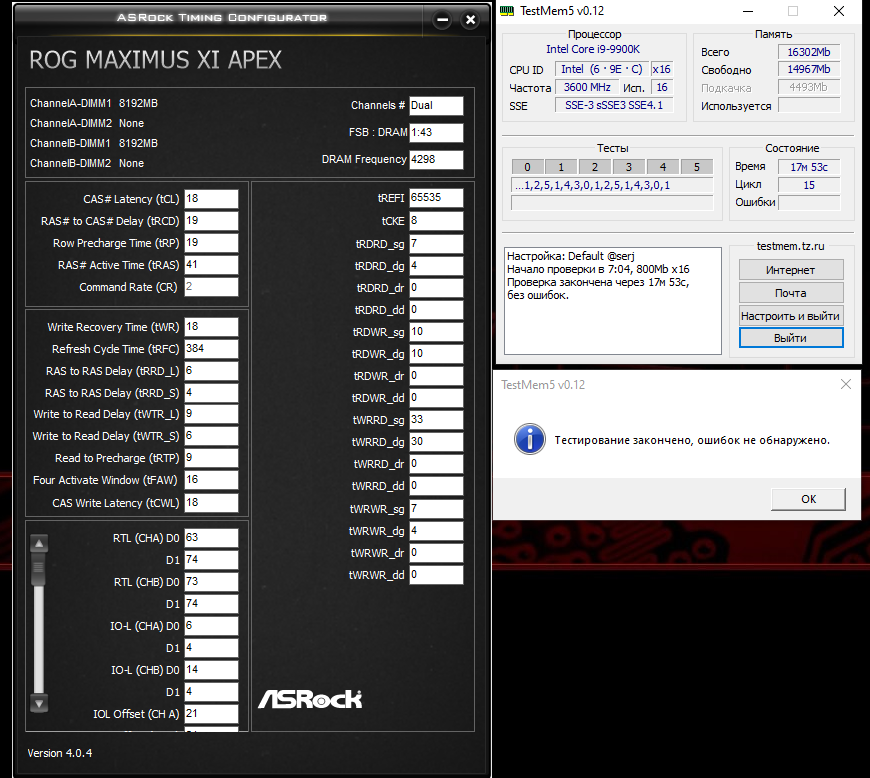
Task: Click the scrollbar down arrow in RTL panel
Action: (39, 703)
